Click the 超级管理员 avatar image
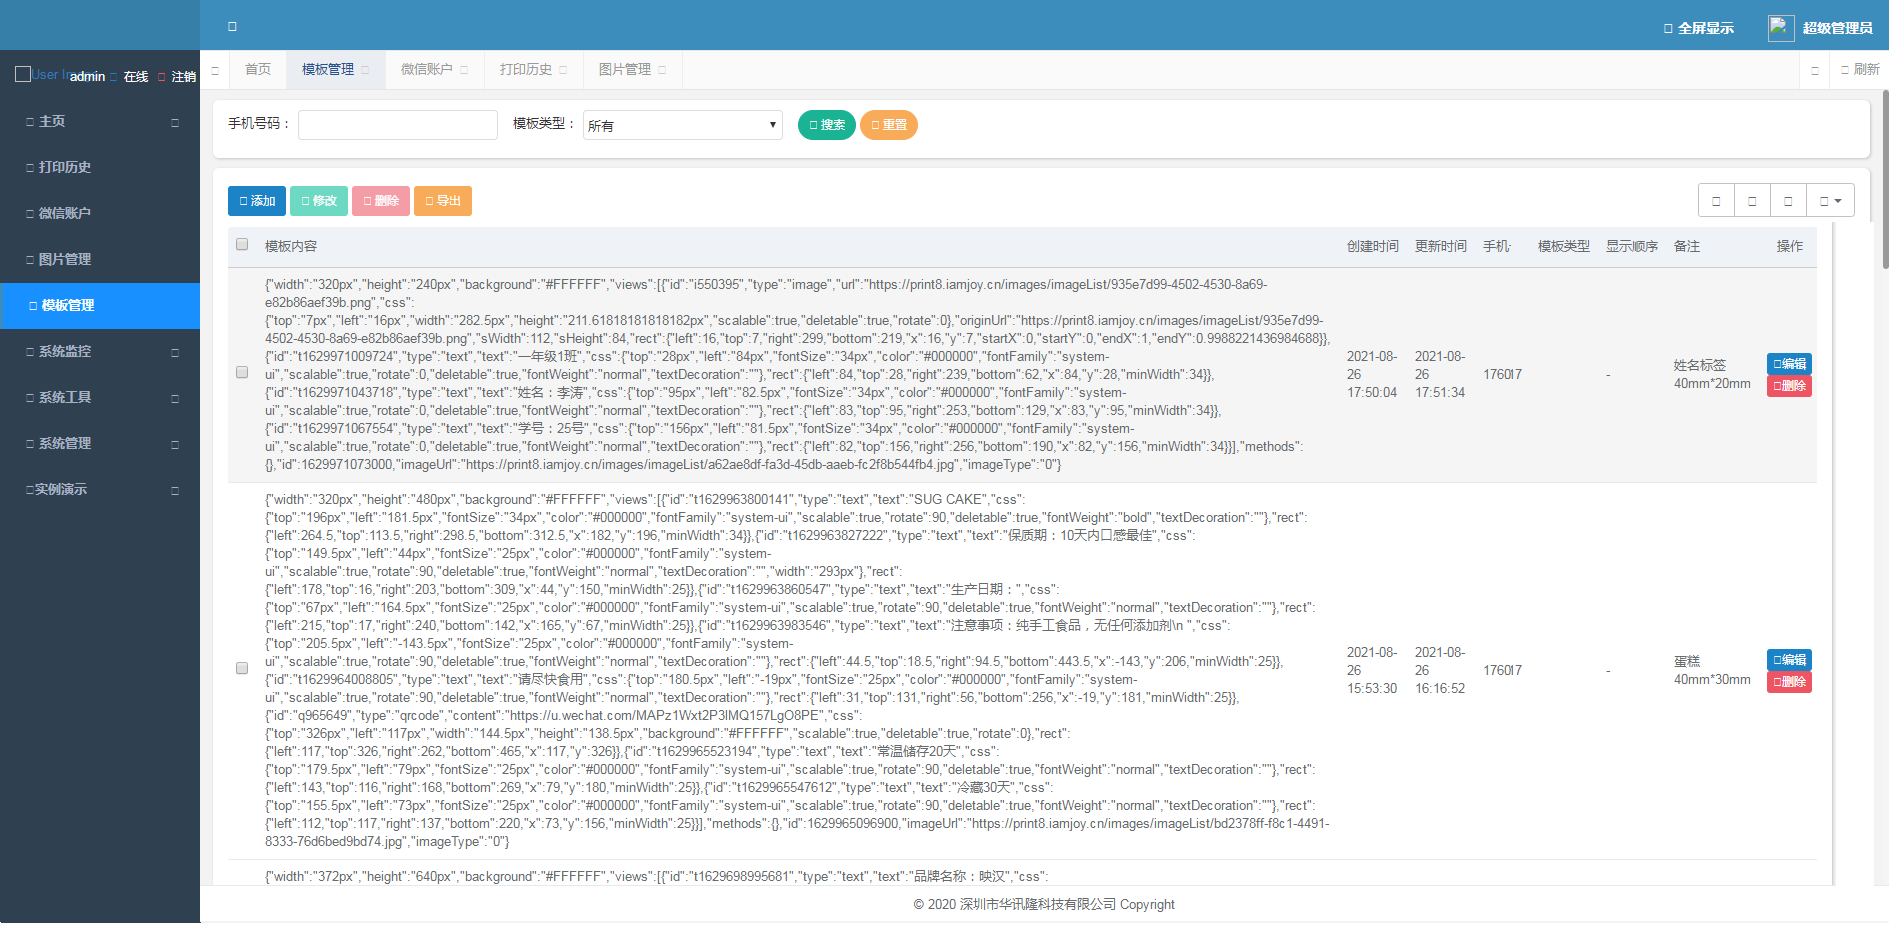Image resolution: width=1889 pixels, height=940 pixels. pyautogui.click(x=1780, y=28)
